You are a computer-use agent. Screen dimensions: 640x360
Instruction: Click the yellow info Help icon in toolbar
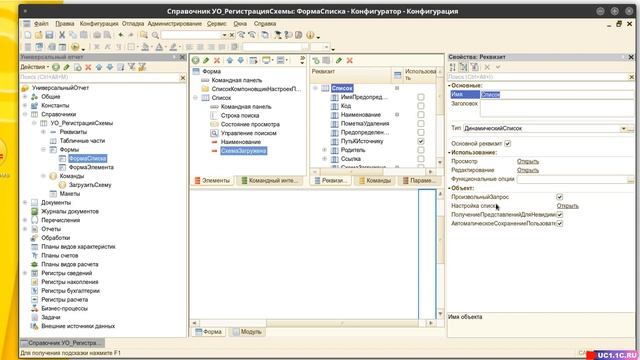point(310,35)
